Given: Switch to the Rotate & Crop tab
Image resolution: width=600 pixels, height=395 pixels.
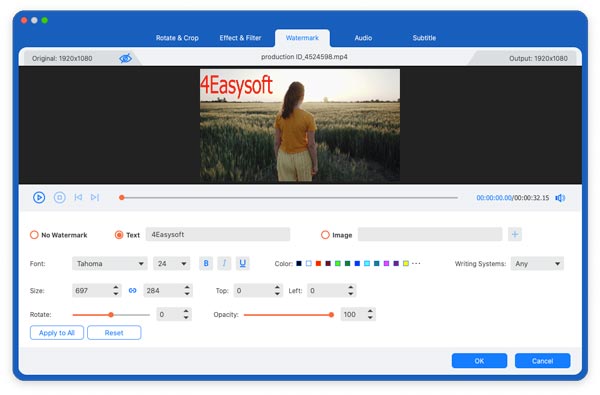Looking at the screenshot, I should pos(177,38).
